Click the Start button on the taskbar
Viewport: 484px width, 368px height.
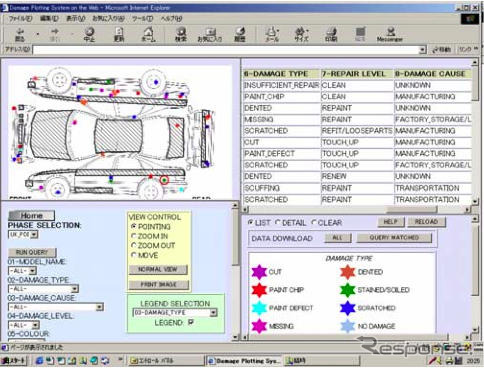(14, 360)
